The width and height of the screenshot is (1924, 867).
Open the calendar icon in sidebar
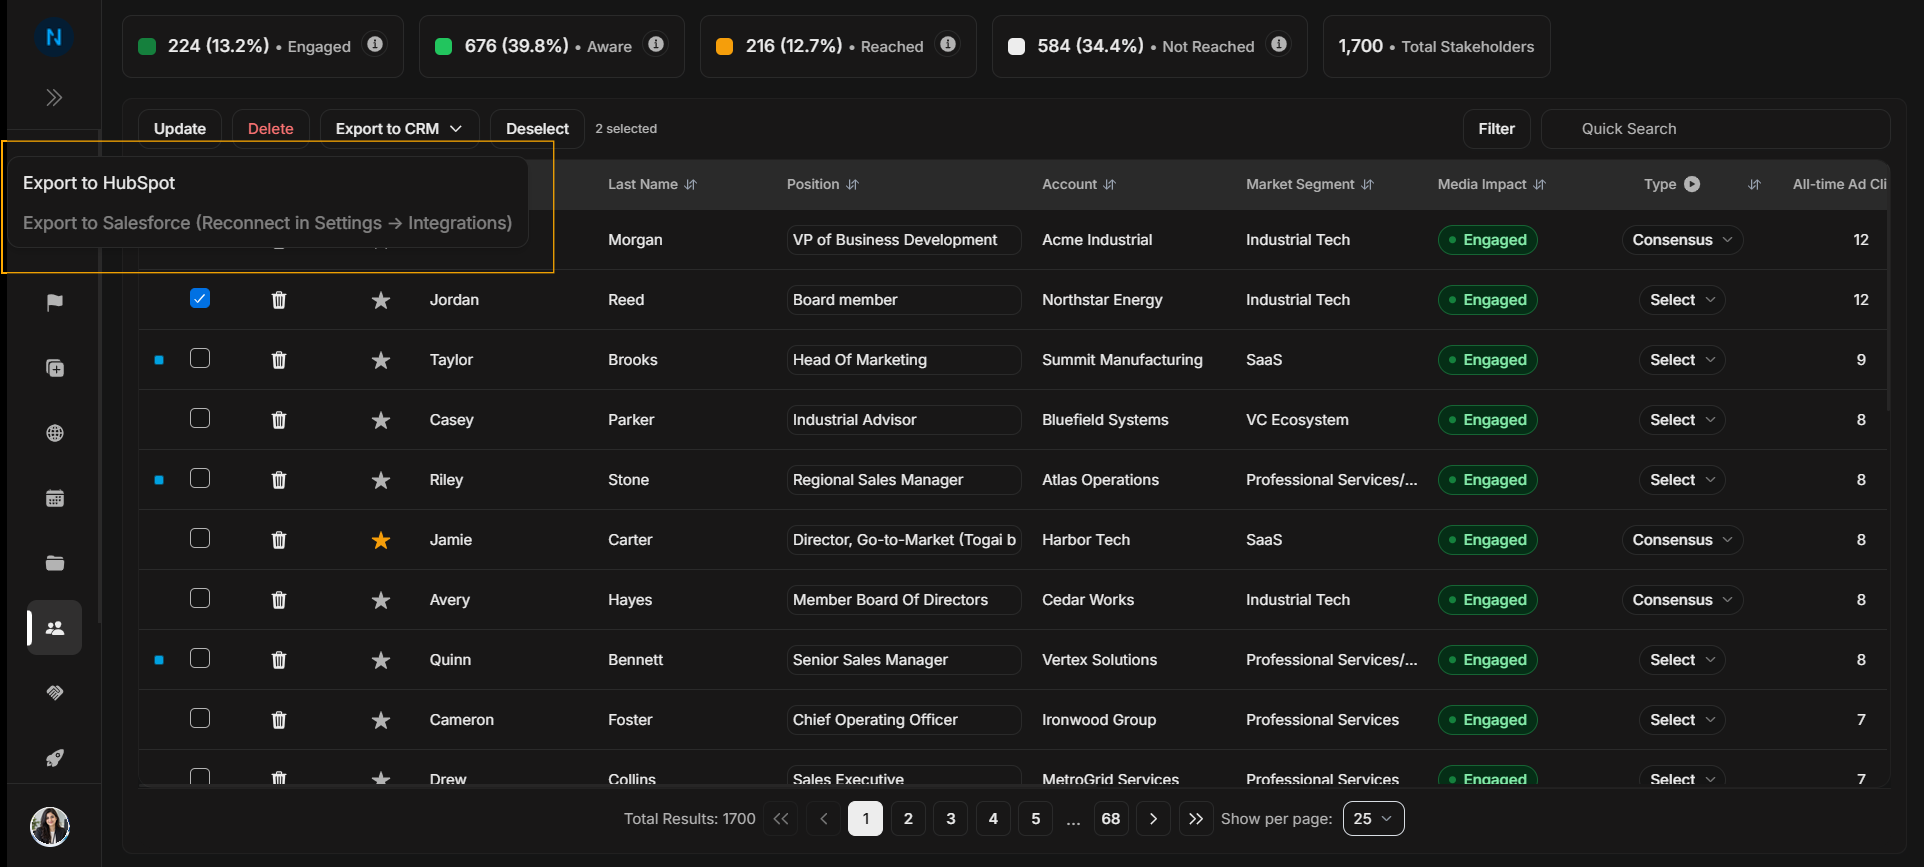coord(55,498)
